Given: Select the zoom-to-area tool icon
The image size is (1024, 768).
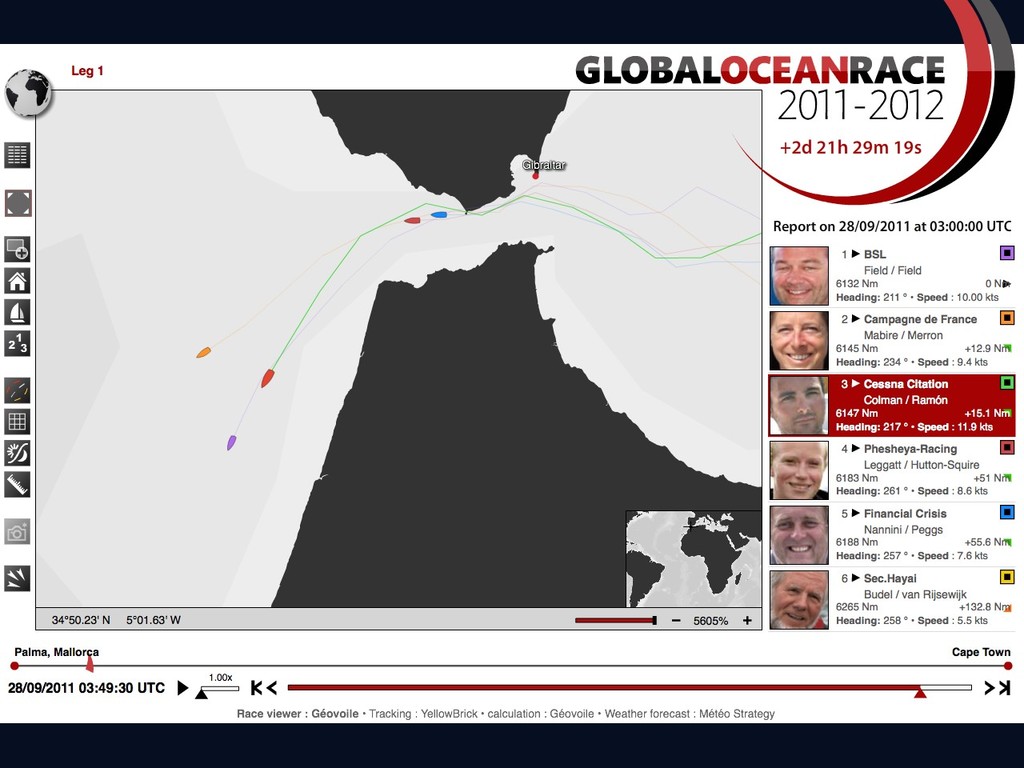Looking at the screenshot, I should pos(18,249).
